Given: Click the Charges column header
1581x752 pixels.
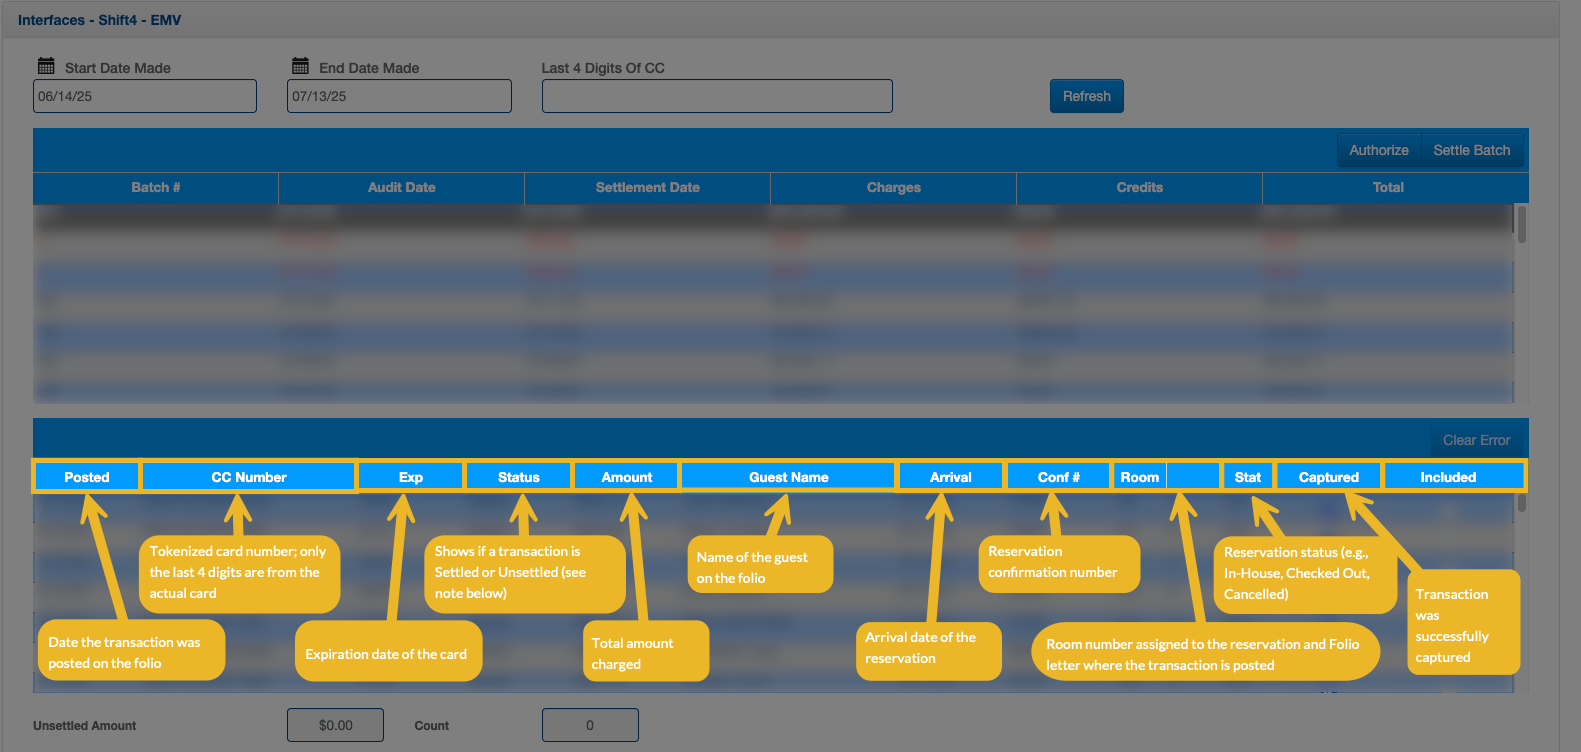Looking at the screenshot, I should pyautogui.click(x=893, y=187).
